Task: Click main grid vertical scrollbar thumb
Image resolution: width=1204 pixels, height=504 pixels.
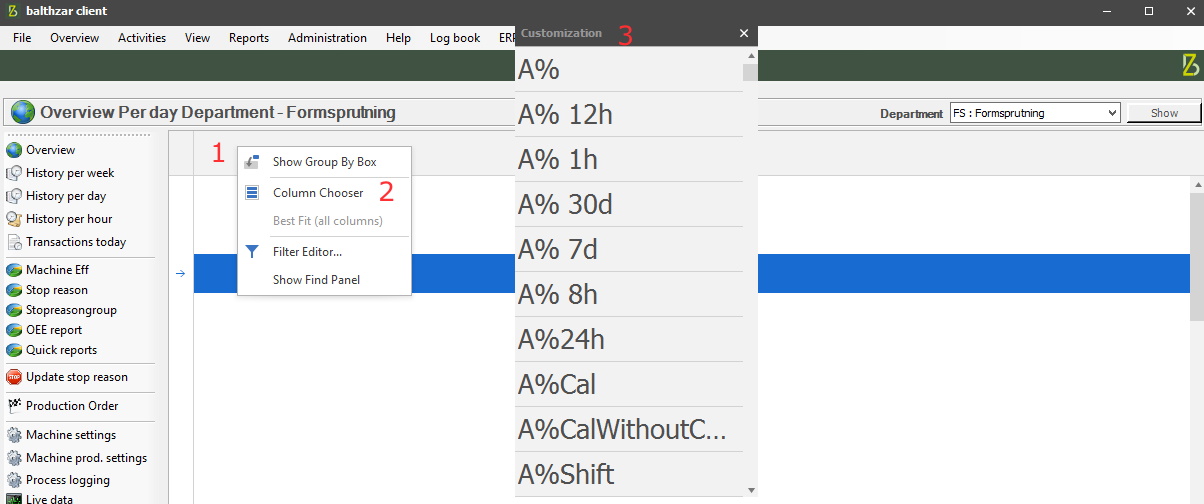Action: click(1197, 257)
